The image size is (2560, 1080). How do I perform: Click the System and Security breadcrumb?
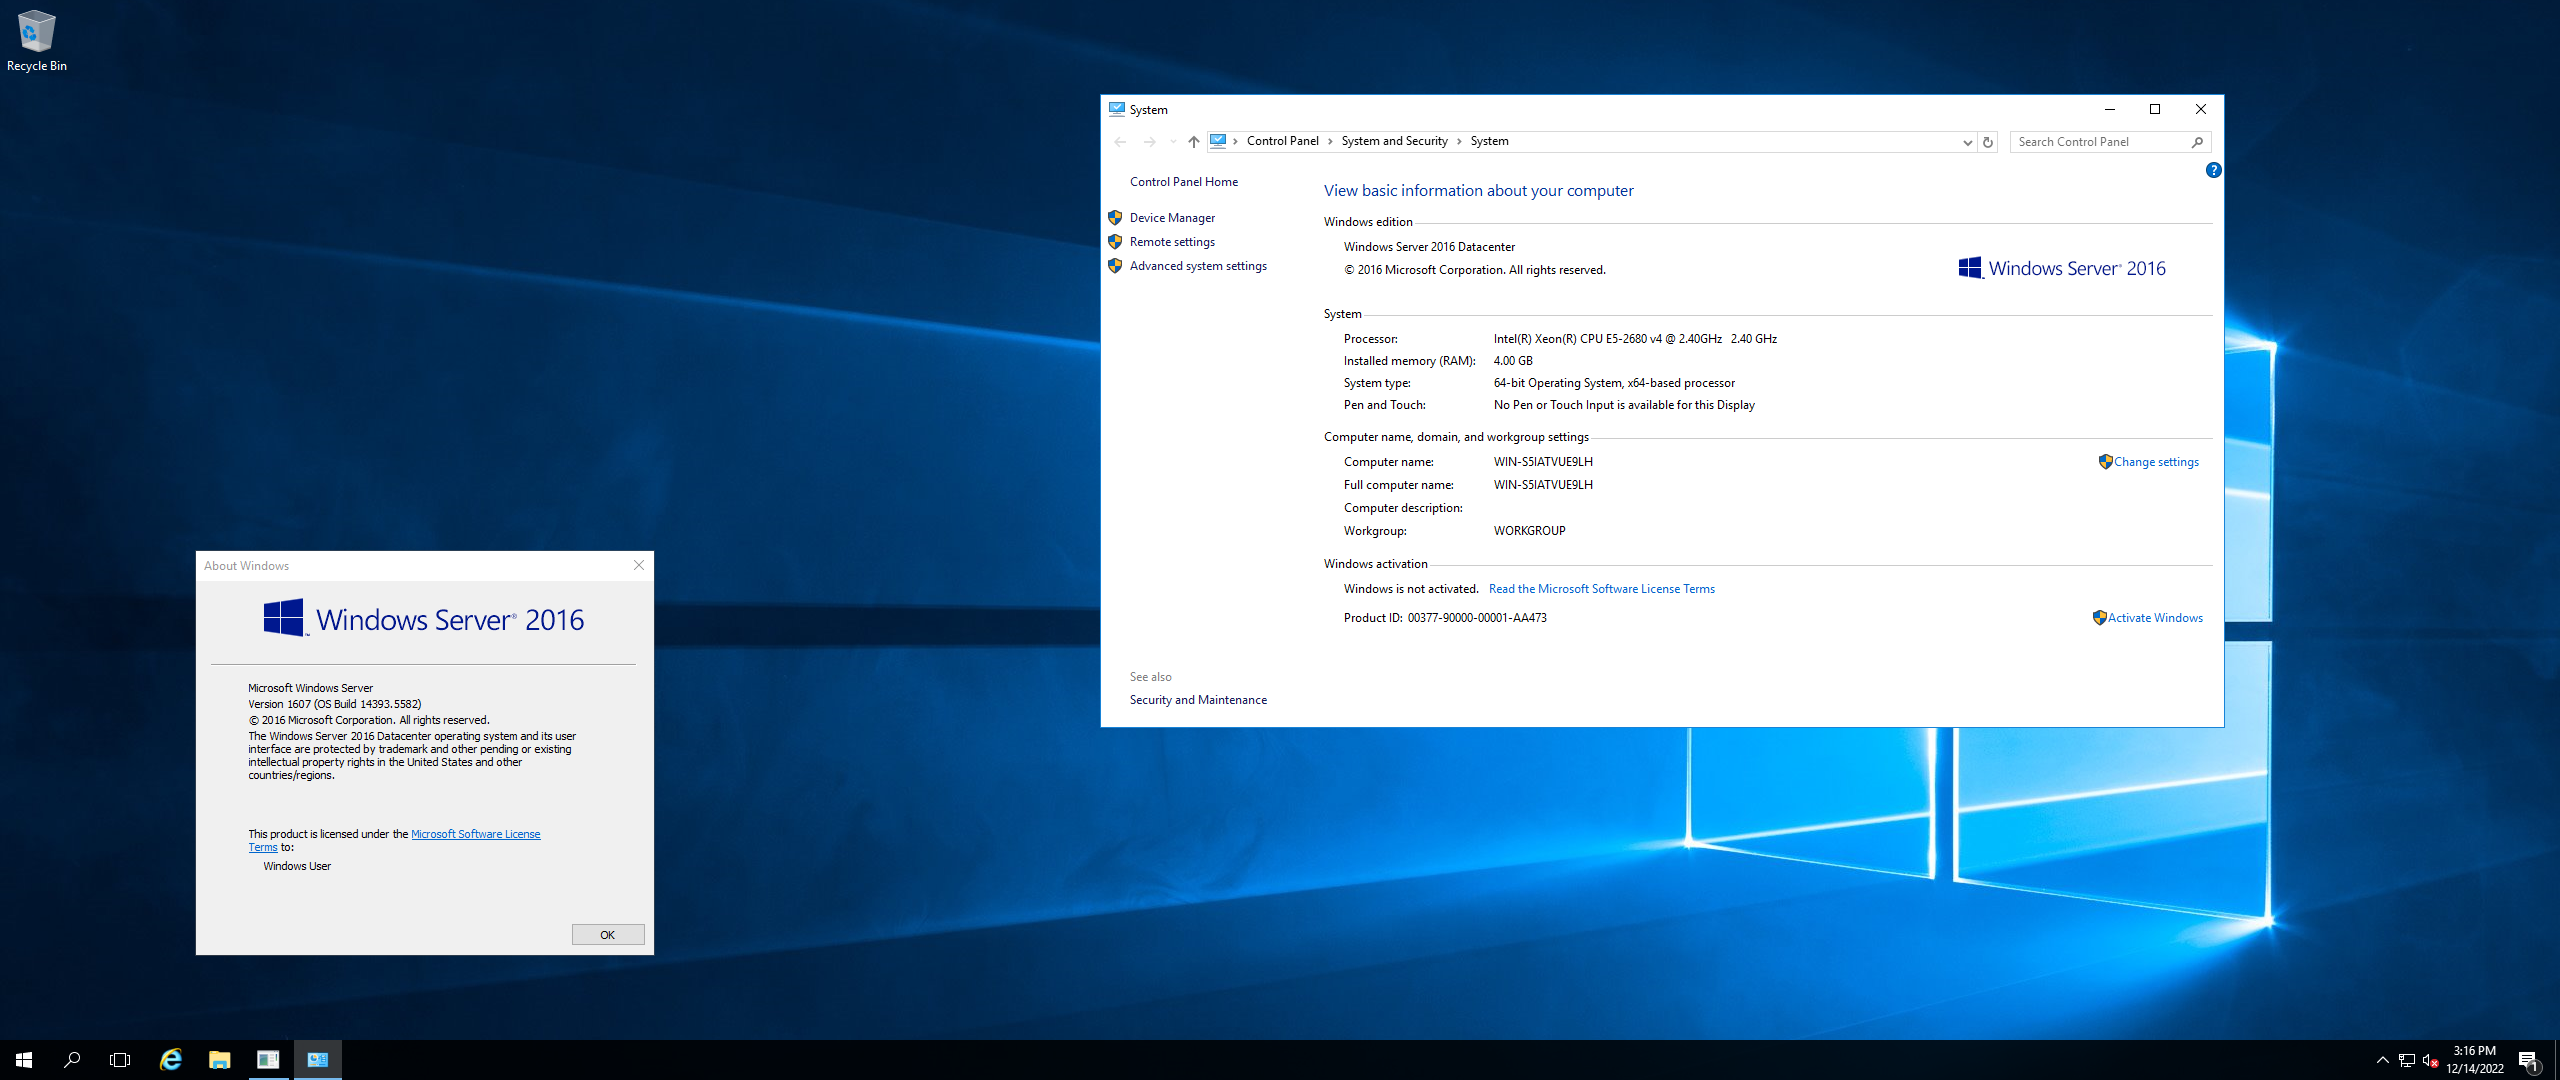tap(1394, 141)
